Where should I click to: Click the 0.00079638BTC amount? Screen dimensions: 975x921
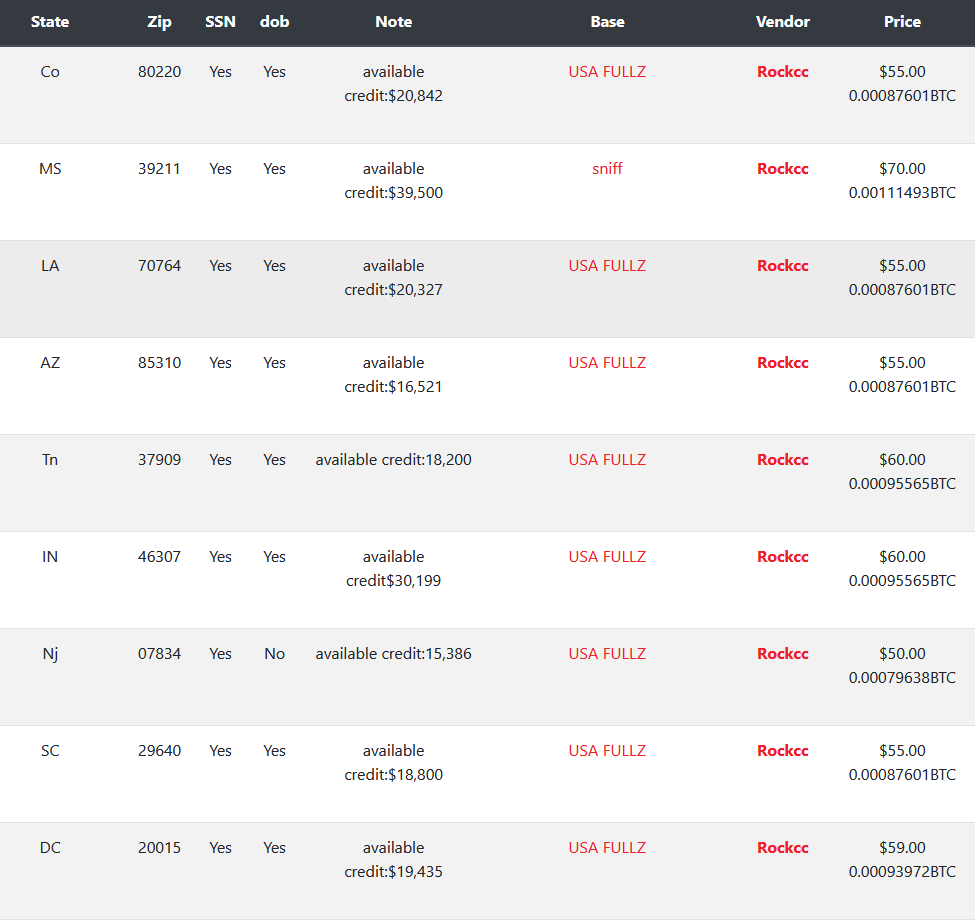coord(902,678)
